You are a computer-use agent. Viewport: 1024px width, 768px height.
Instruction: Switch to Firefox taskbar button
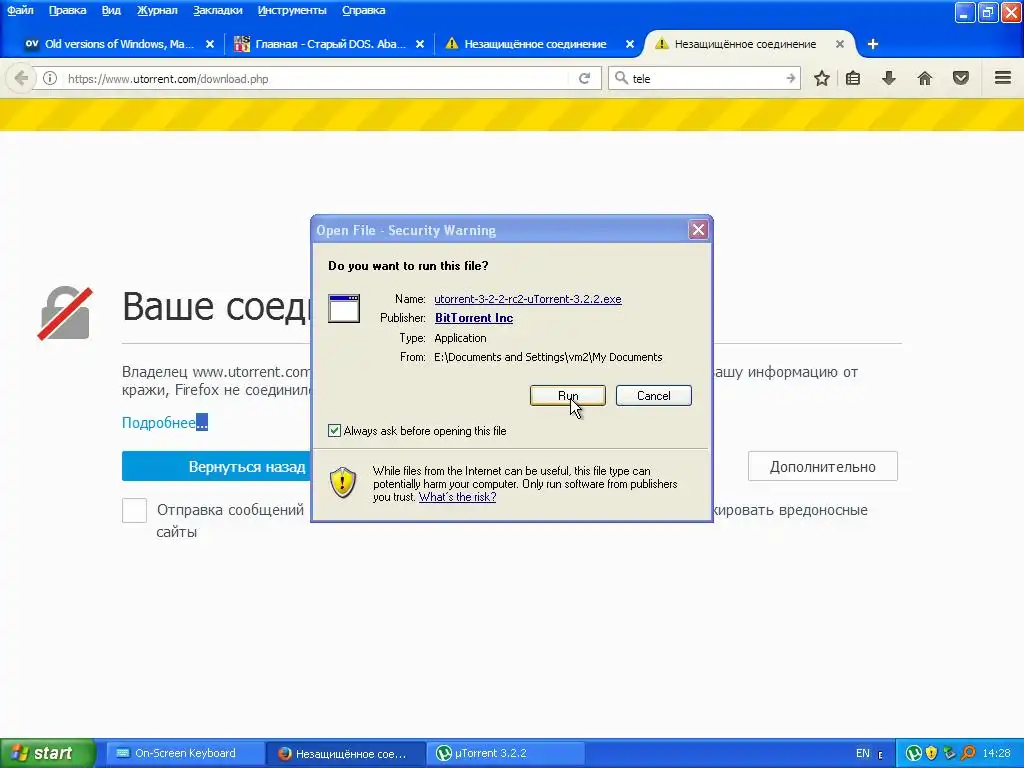tap(345, 753)
